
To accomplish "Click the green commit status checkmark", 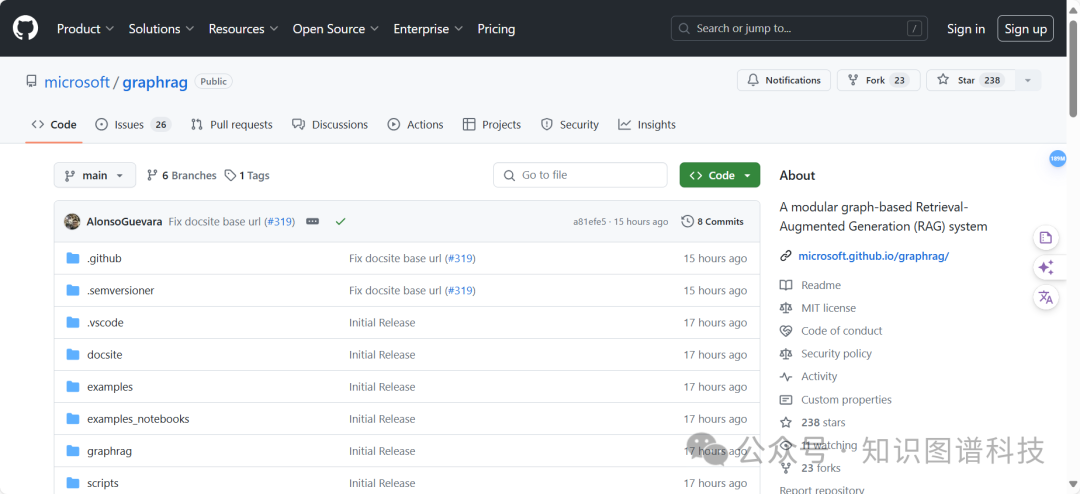I will (341, 221).
